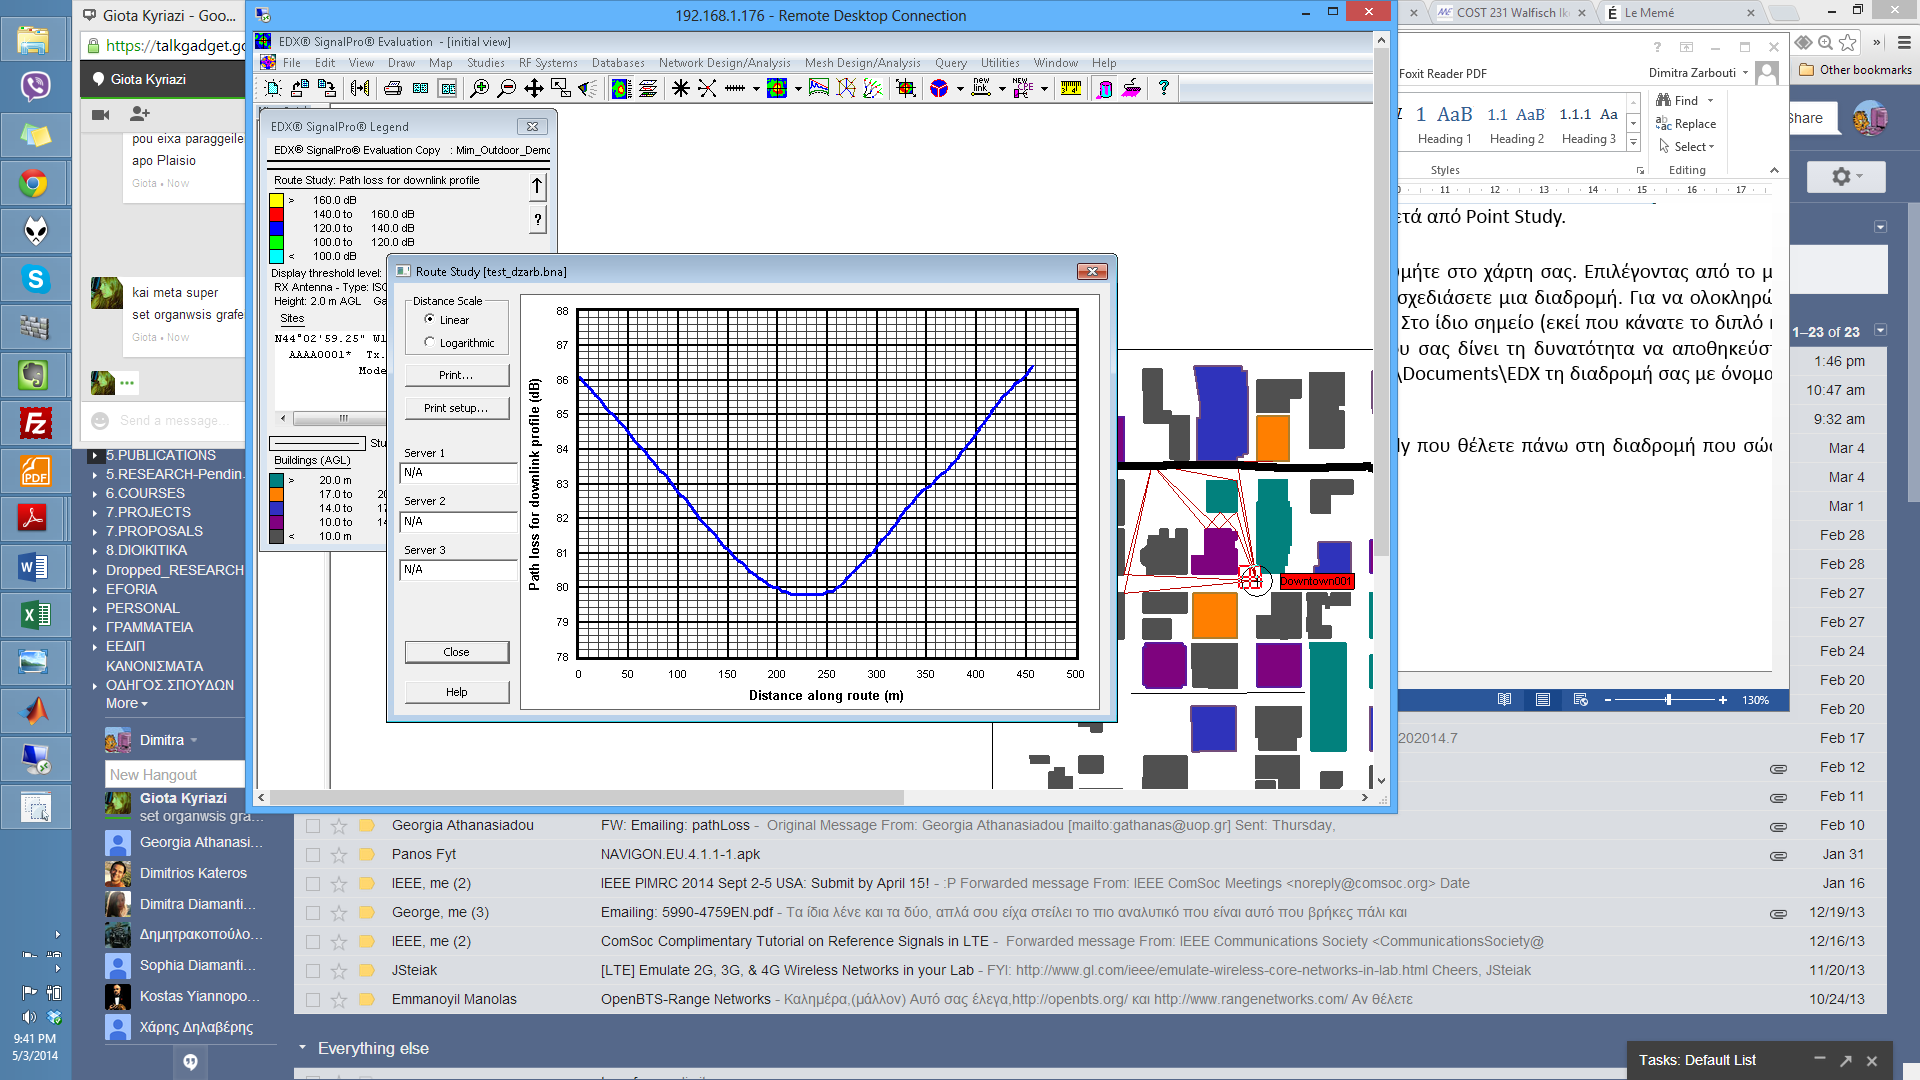Viewport: 1920px width, 1080px height.
Task: Click the teal 20.0 m buildings swatch
Action: [x=277, y=480]
